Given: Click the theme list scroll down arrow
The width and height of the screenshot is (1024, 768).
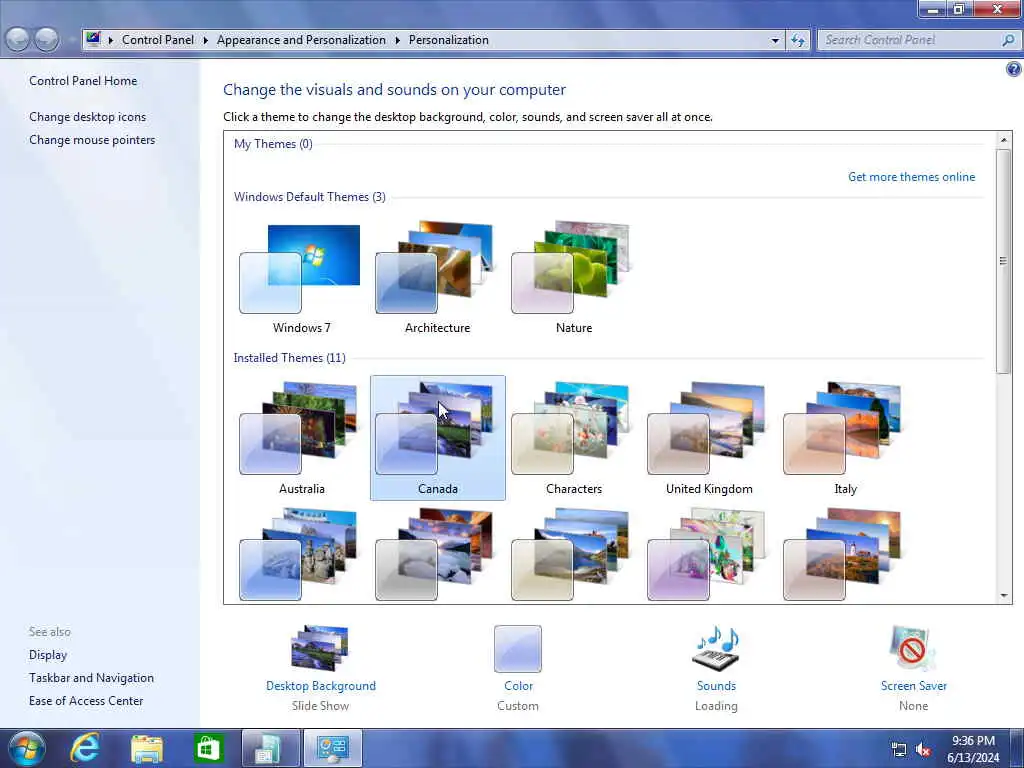Looking at the screenshot, I should pyautogui.click(x=1004, y=595).
